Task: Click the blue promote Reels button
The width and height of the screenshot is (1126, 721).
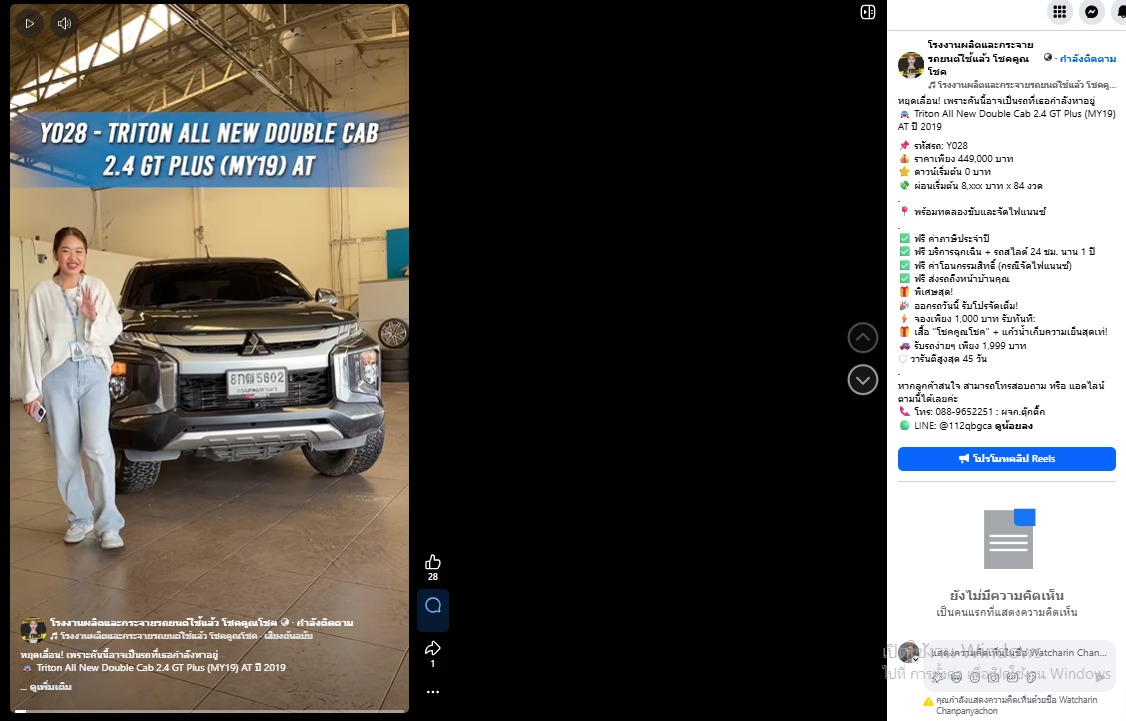Action: tap(1006, 458)
